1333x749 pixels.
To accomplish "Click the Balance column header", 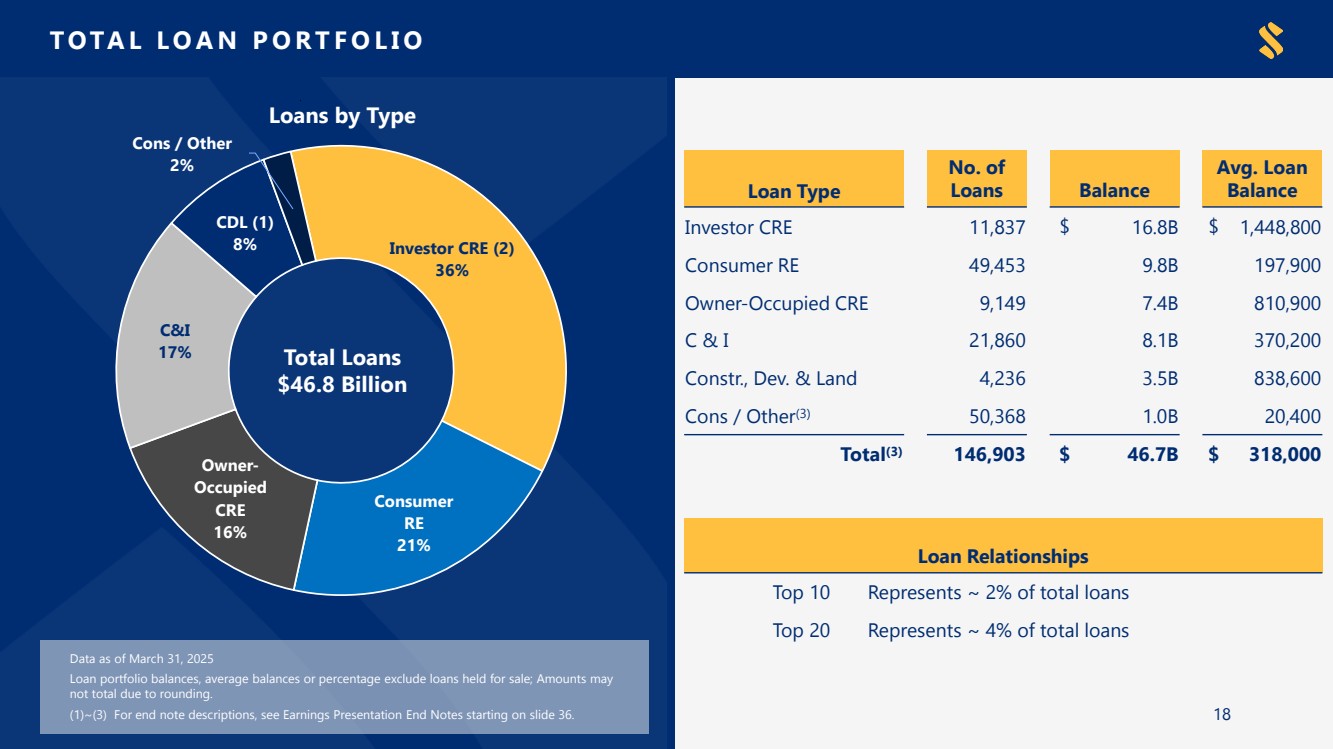I will point(1114,190).
